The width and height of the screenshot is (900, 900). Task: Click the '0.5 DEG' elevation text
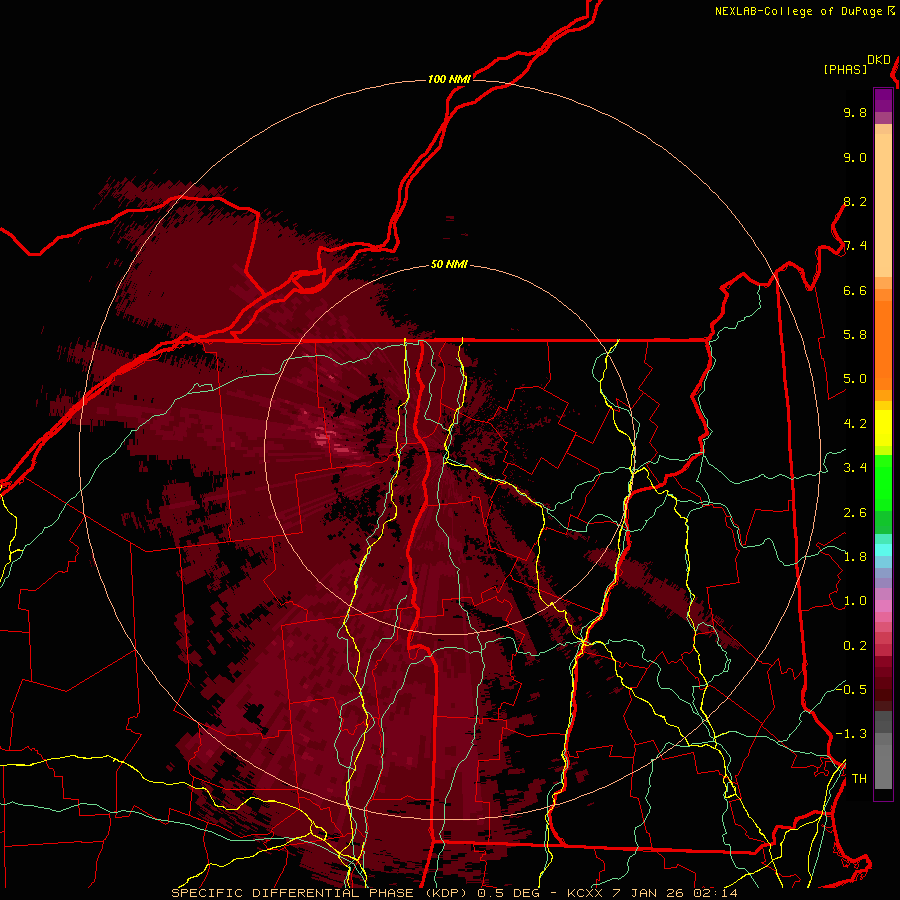coord(511,893)
